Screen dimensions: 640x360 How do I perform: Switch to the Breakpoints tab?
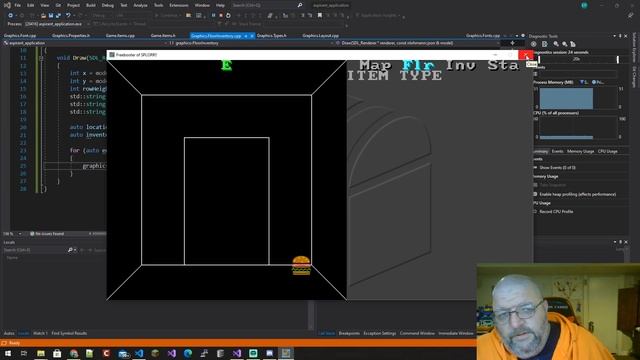(x=349, y=333)
